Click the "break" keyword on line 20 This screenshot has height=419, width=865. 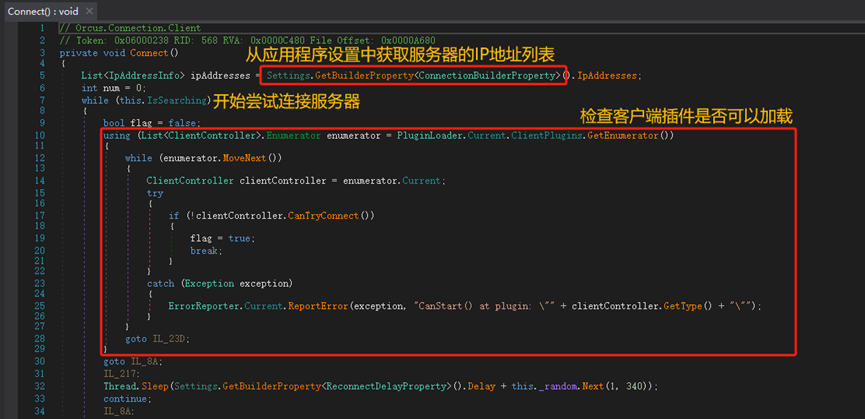tap(204, 250)
